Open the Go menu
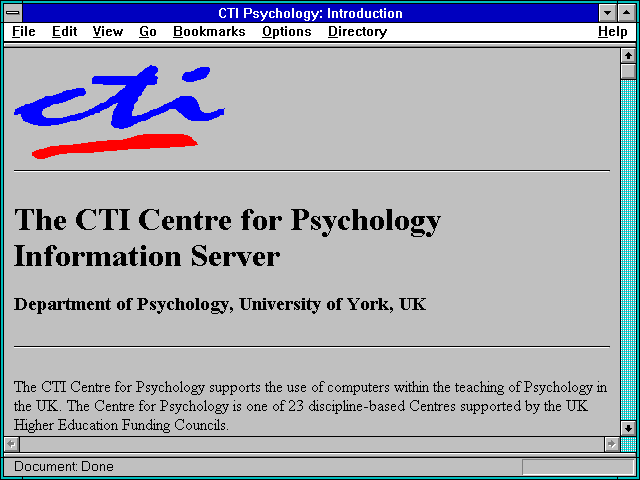Image resolution: width=640 pixels, height=480 pixels. [x=148, y=32]
